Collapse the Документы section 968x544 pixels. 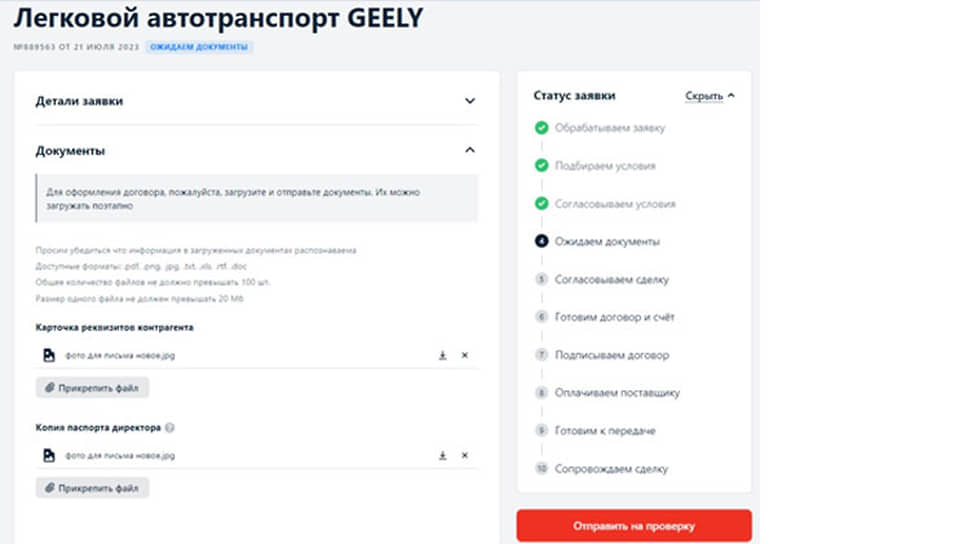(x=470, y=150)
